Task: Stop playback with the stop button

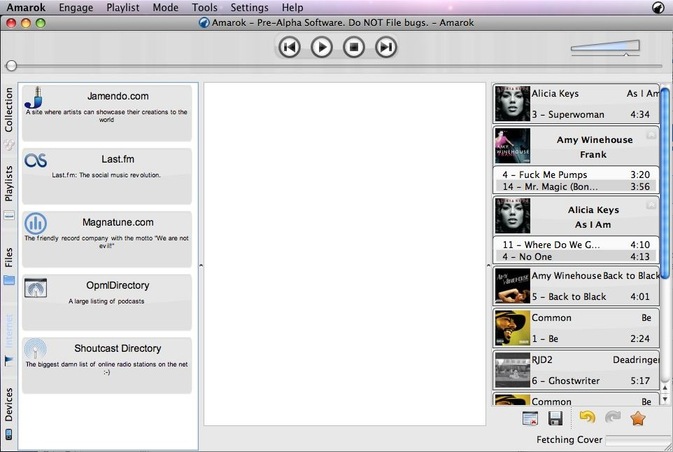Action: [x=353, y=46]
